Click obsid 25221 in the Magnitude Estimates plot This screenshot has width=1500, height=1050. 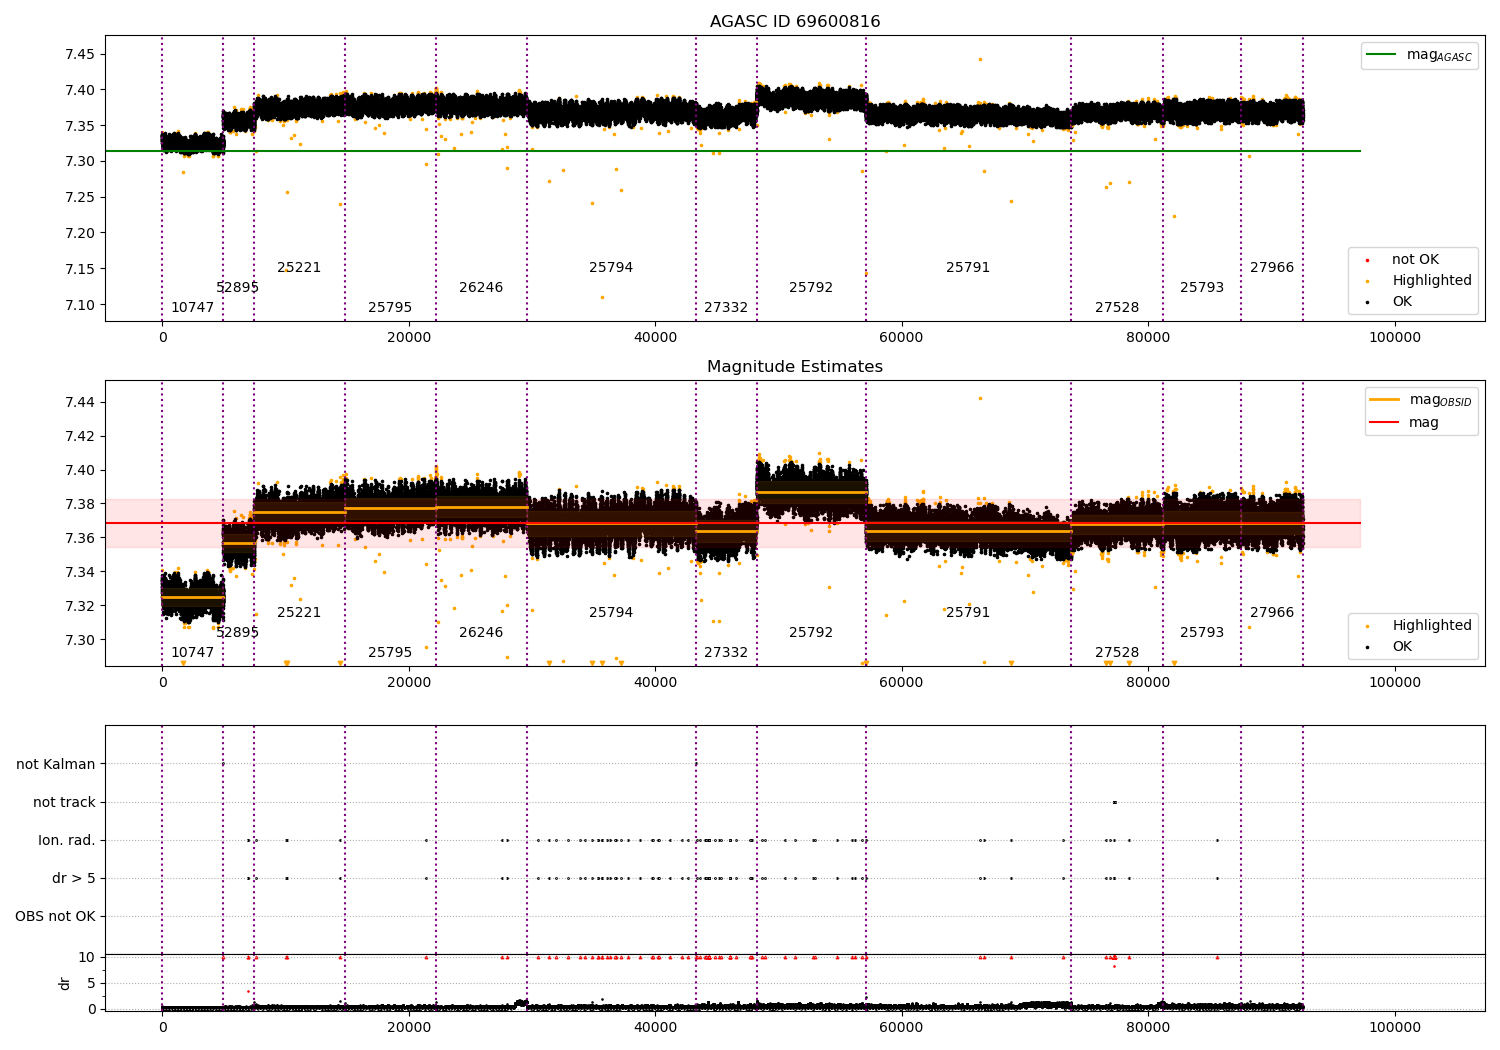coord(299,613)
